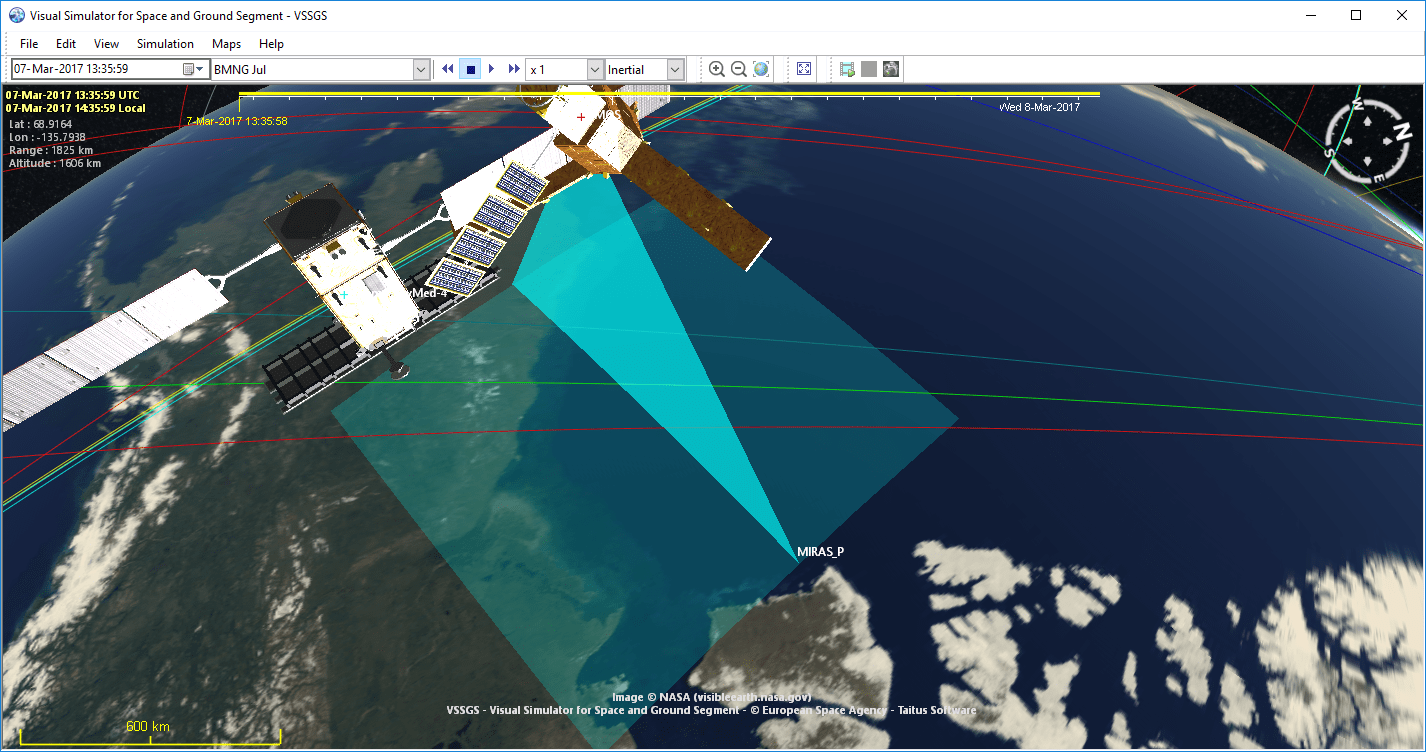Expand the BMNG Jul map dropdown
Screen dimensions: 1426x752
click(421, 69)
